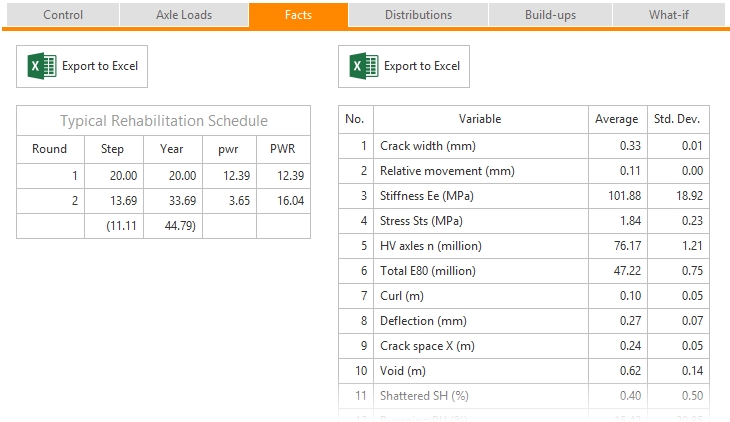Viewport: 730px width, 422px height.
Task: Select the Crack width (mm) variable cell
Action: tap(427, 146)
